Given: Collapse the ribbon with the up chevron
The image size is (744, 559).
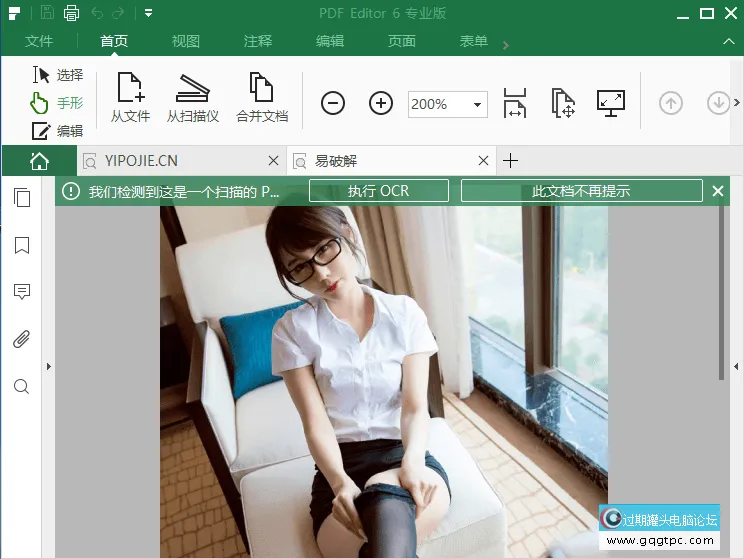Looking at the screenshot, I should click(x=729, y=41).
